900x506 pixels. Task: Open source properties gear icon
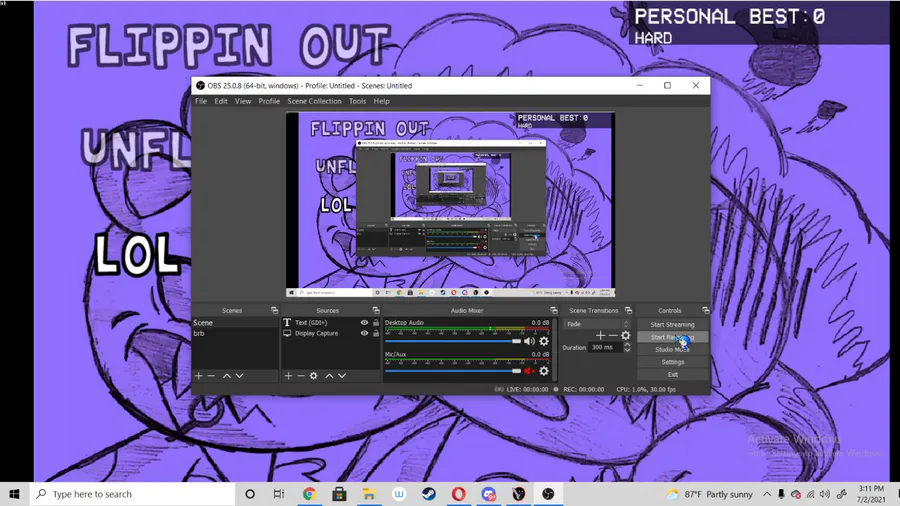pyautogui.click(x=313, y=376)
